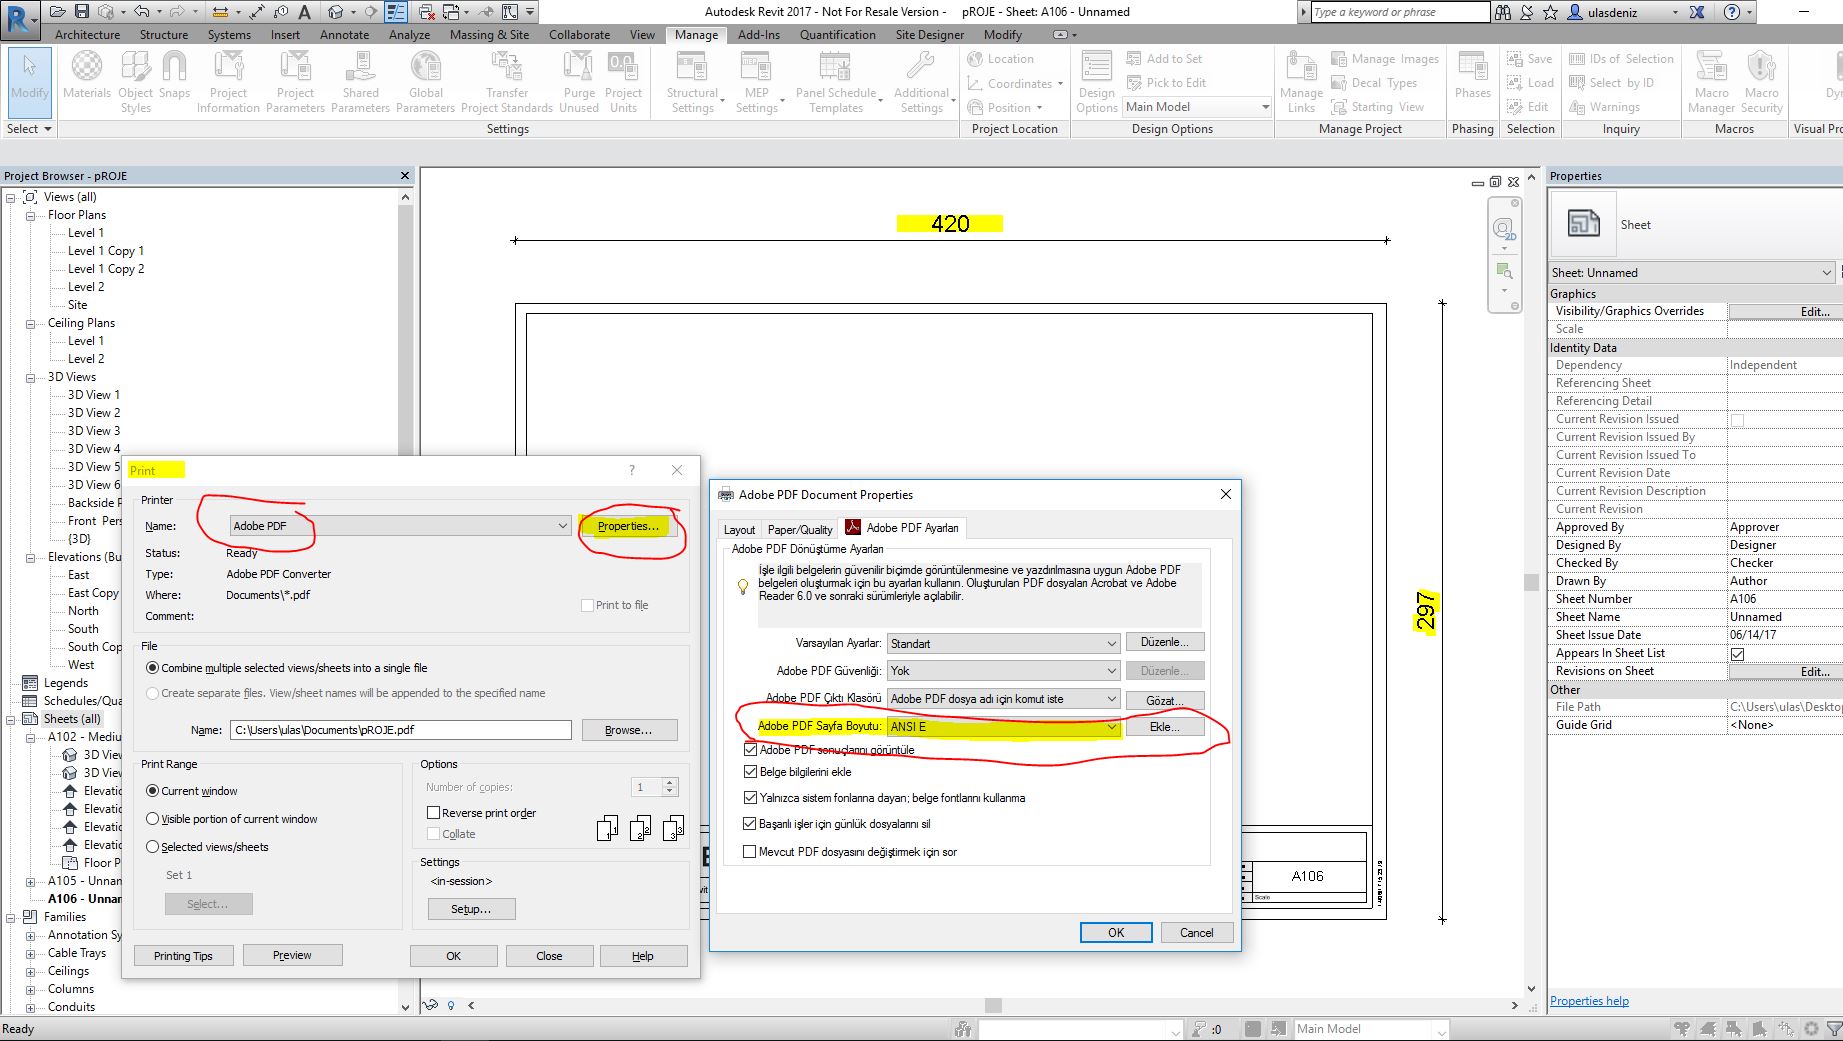Screen dimensions: 1843x1041
Task: Select the Selected views/sheets option
Action: point(152,847)
